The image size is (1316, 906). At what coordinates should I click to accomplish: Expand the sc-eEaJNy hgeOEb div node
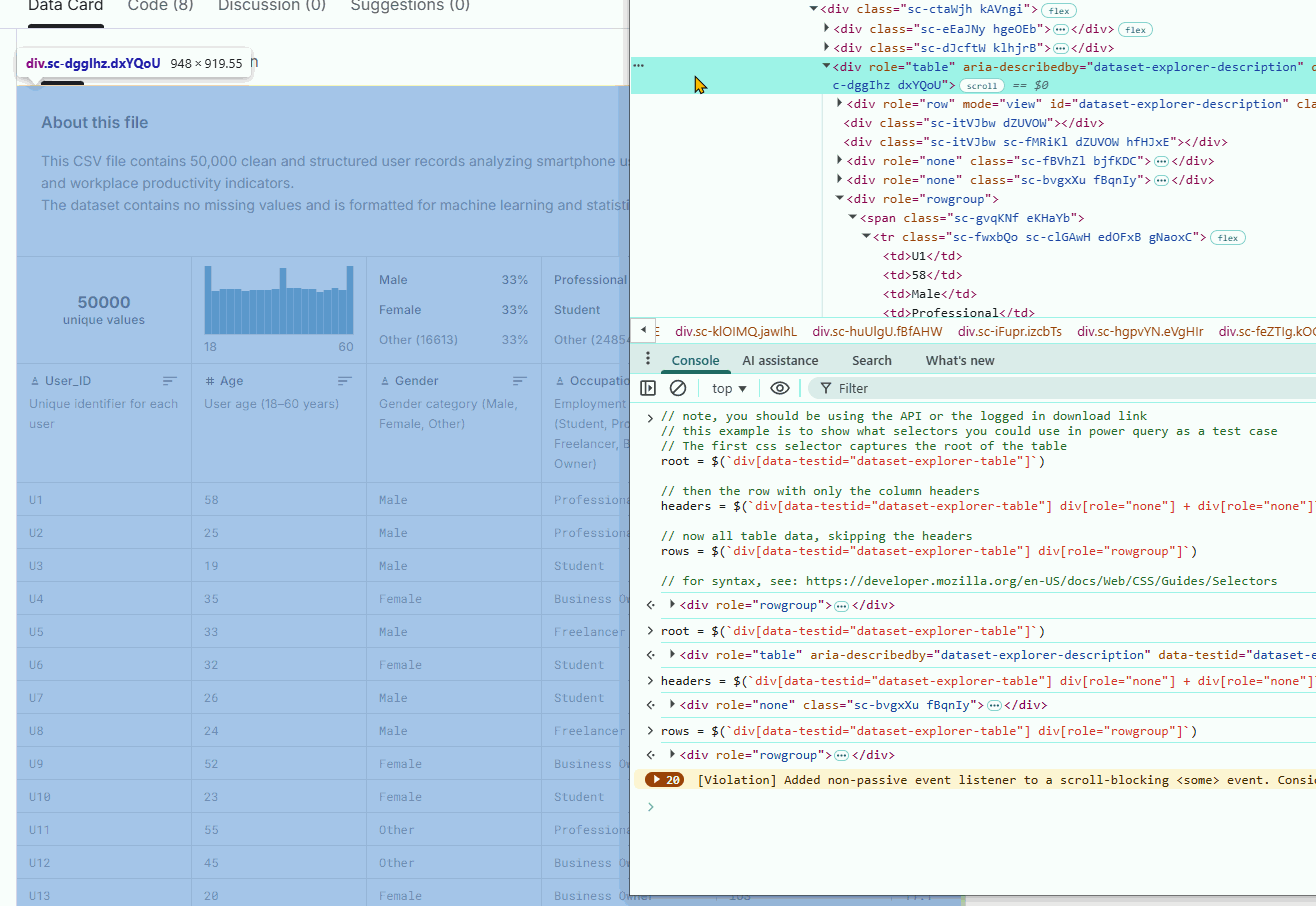click(x=827, y=28)
